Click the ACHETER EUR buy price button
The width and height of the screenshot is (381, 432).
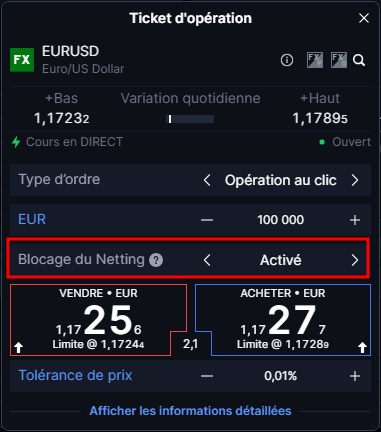point(283,320)
